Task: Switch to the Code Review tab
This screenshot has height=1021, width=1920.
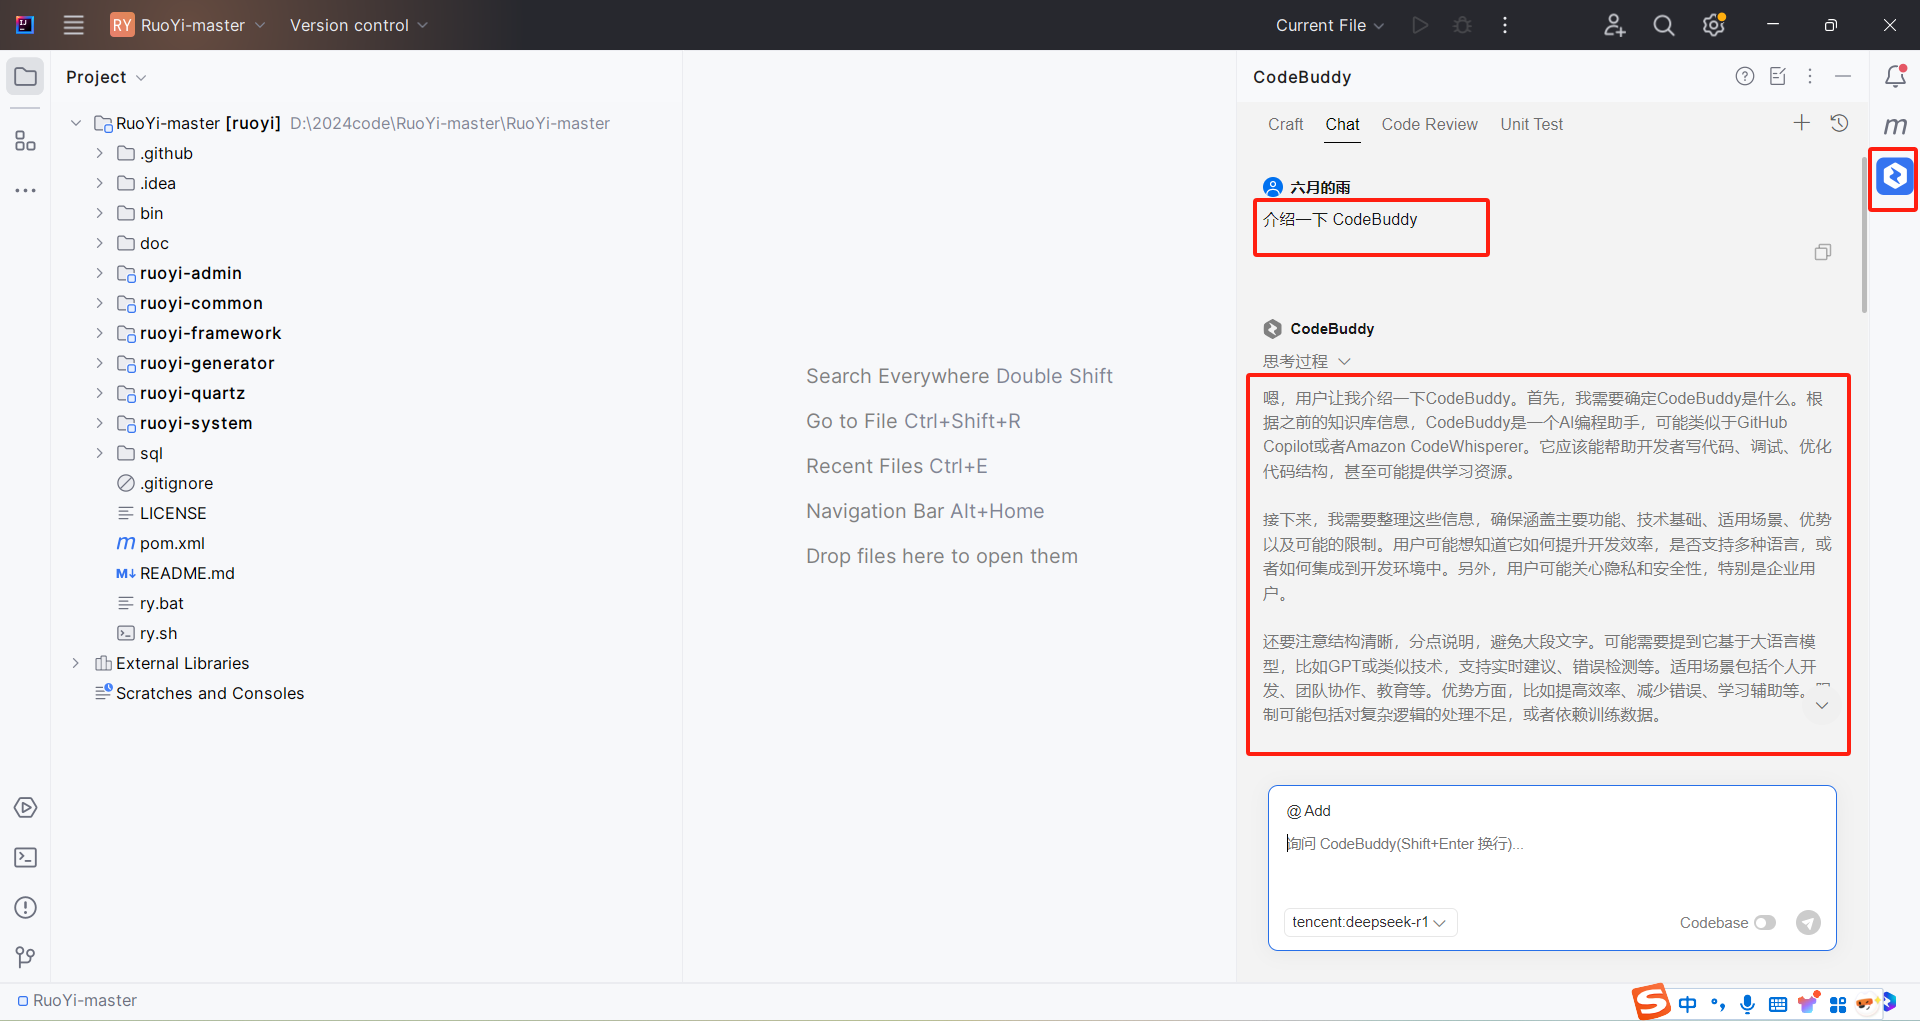Action: pos(1429,124)
